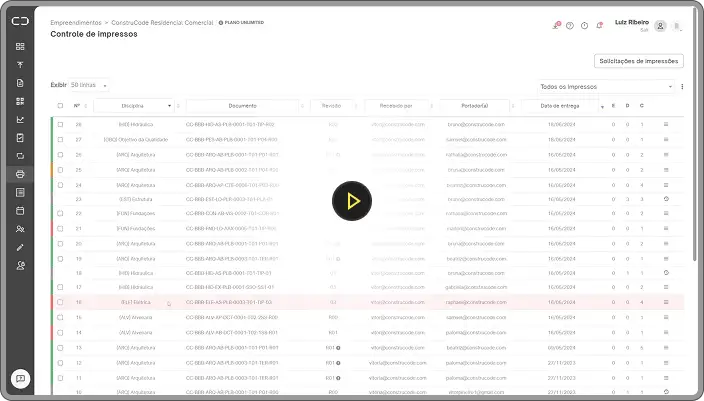Open the print control icon in sidebar
The width and height of the screenshot is (704, 401).
(20, 174)
